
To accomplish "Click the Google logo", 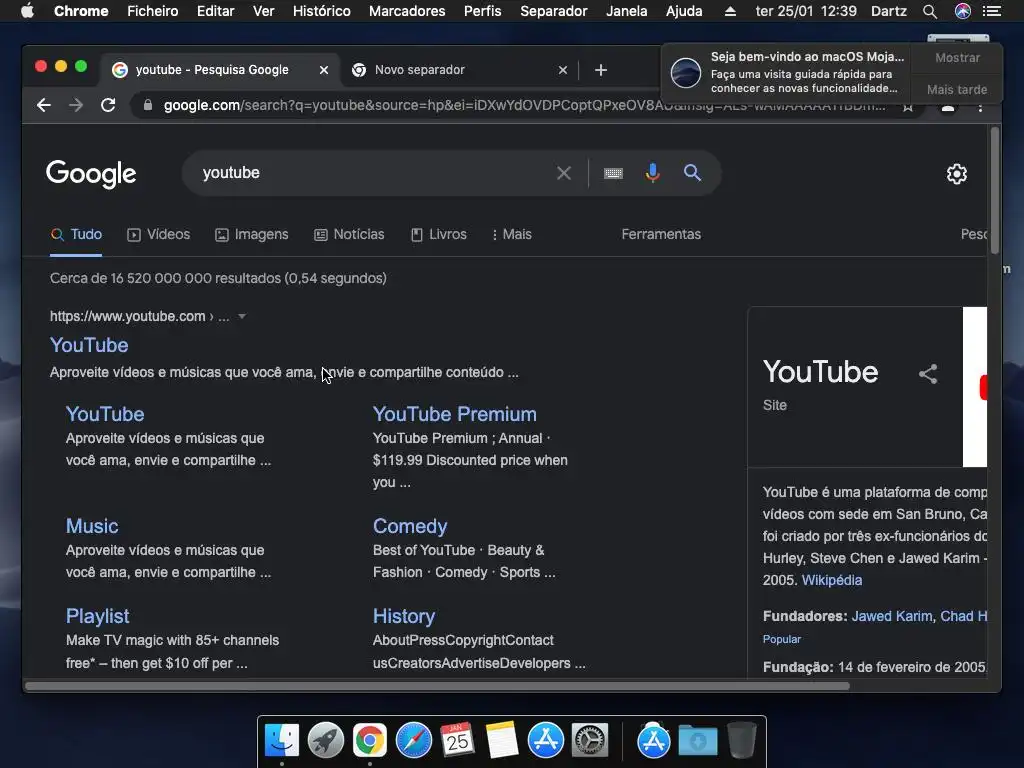I will click(91, 174).
